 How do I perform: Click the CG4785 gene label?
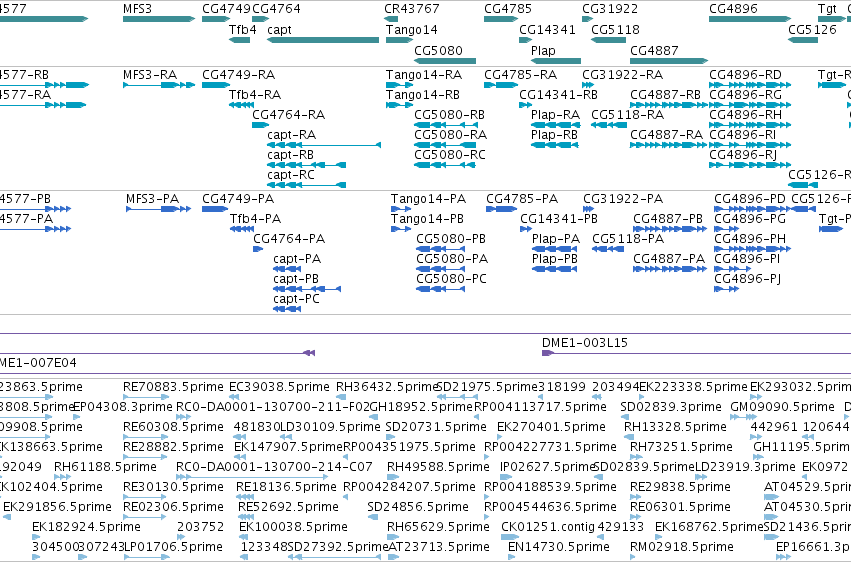tap(508, 9)
